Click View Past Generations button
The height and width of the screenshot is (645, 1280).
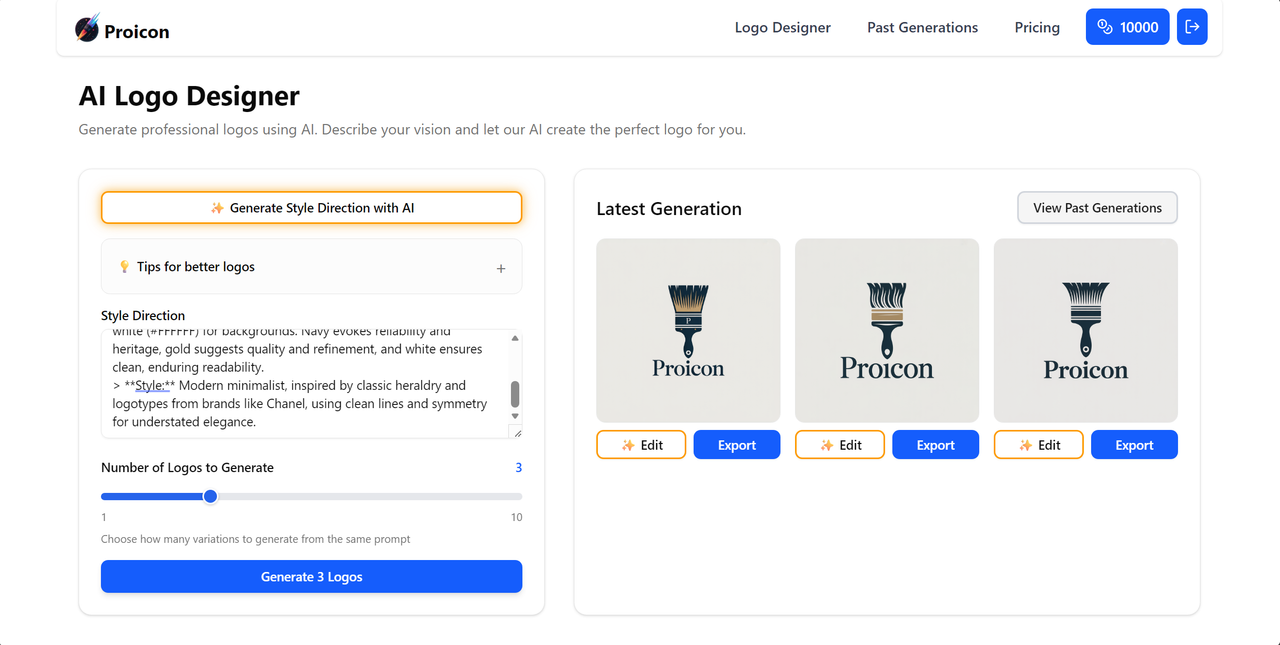1098,208
